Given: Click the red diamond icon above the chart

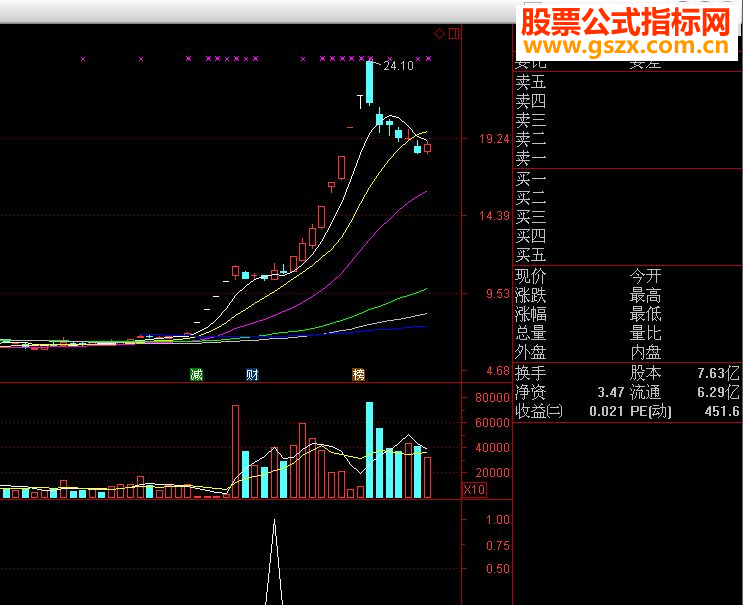Looking at the screenshot, I should (x=440, y=34).
